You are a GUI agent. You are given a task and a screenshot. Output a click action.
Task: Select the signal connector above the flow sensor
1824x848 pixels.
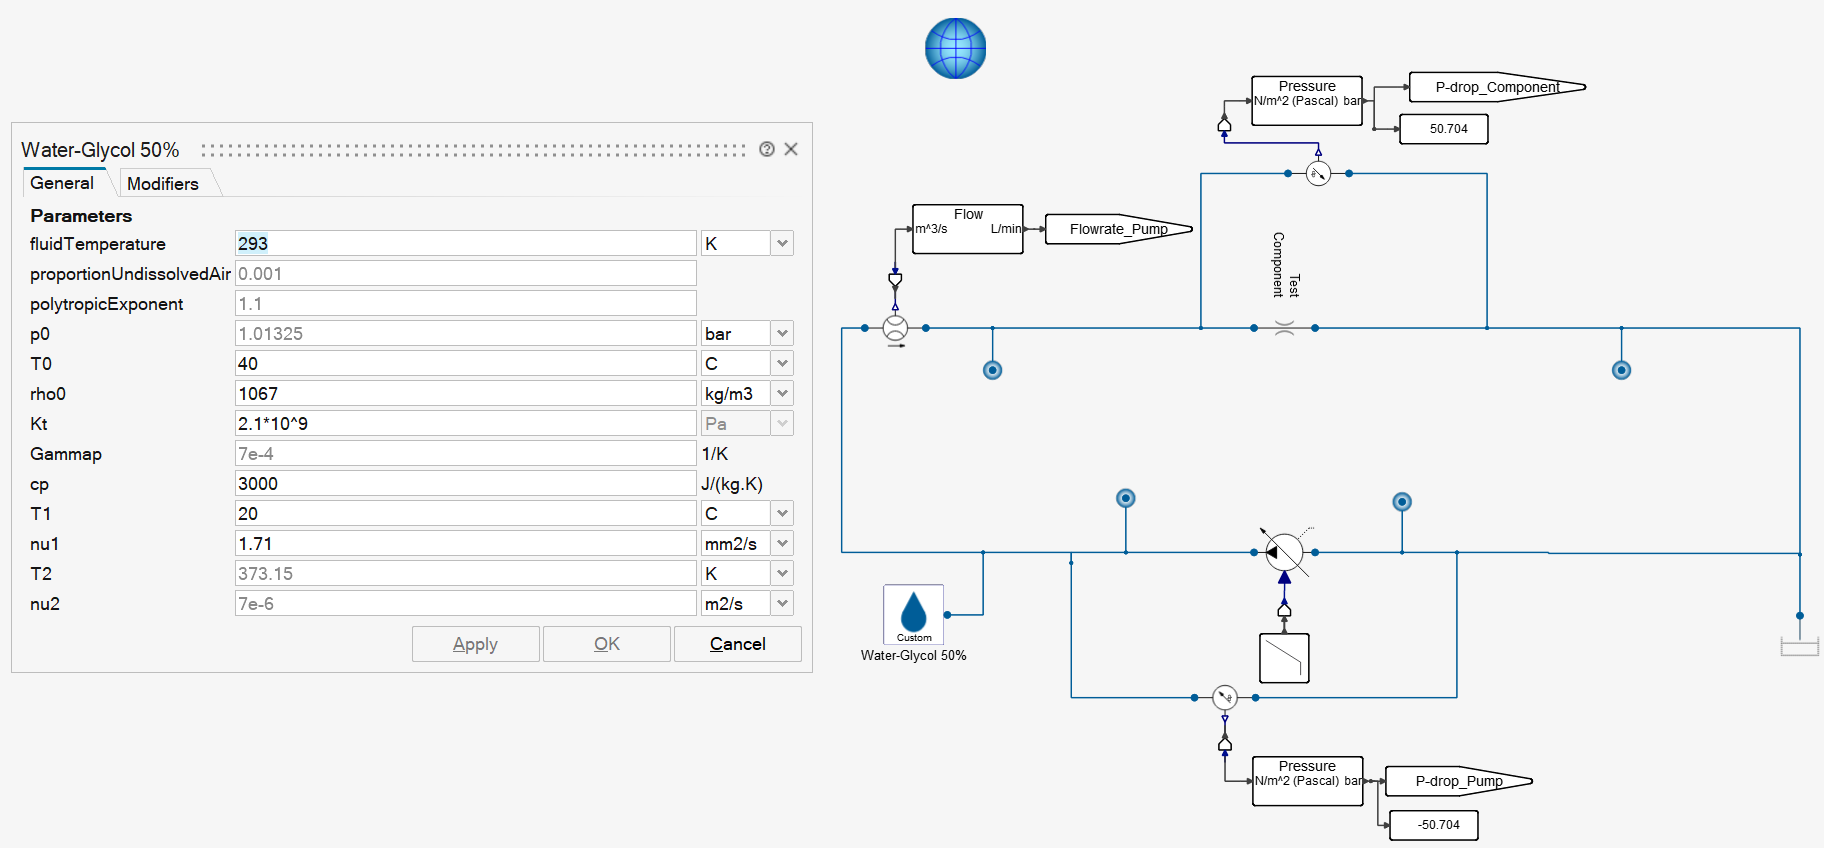(895, 280)
